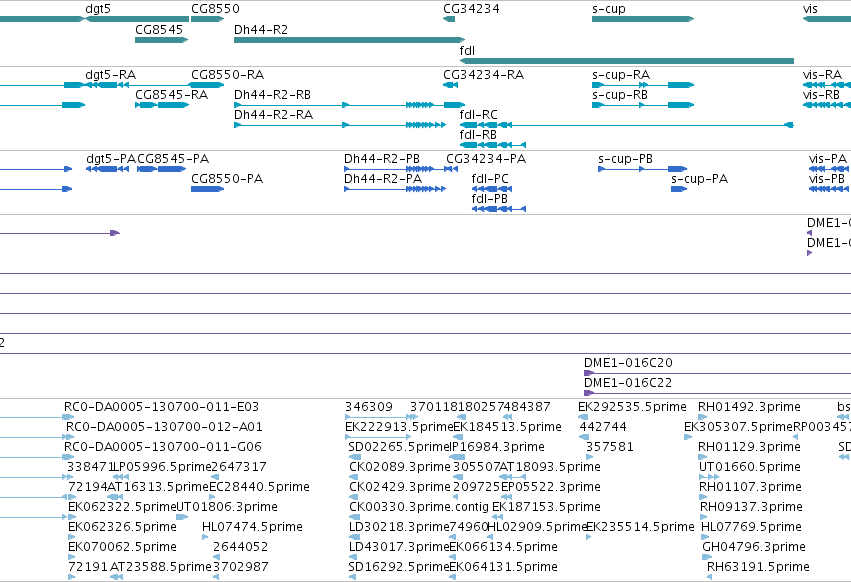Select the dgt5 gene bar
This screenshot has width=851, height=582.
coord(137,19)
